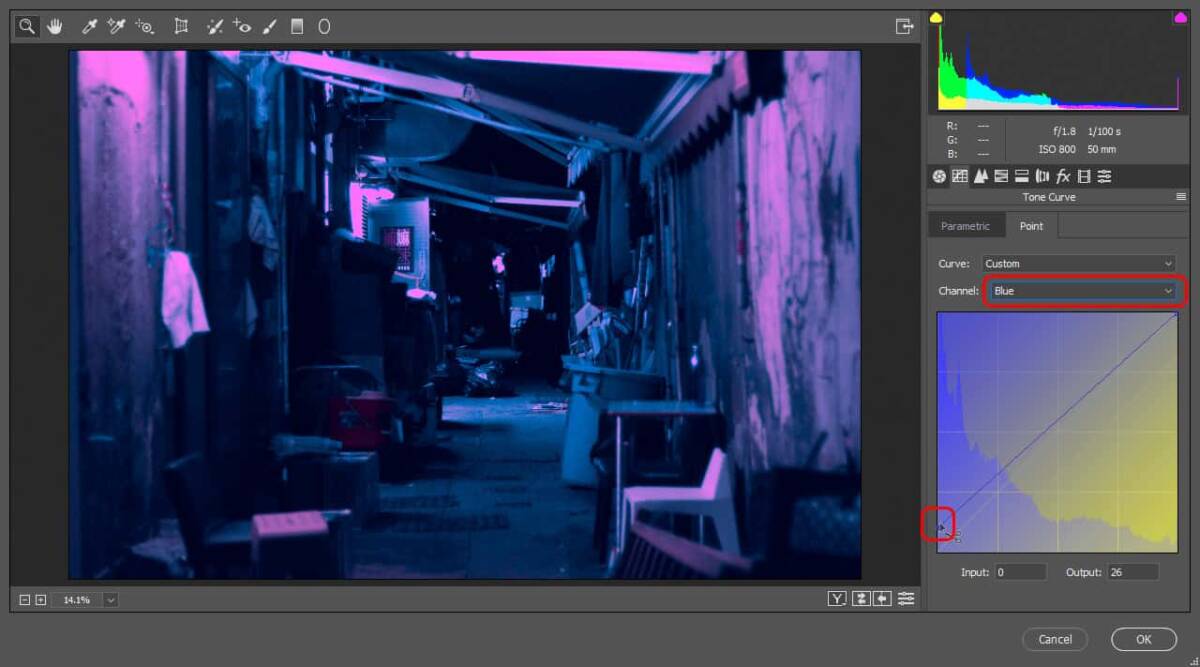Open the Detail panel
This screenshot has height=667, width=1200.
click(x=980, y=176)
